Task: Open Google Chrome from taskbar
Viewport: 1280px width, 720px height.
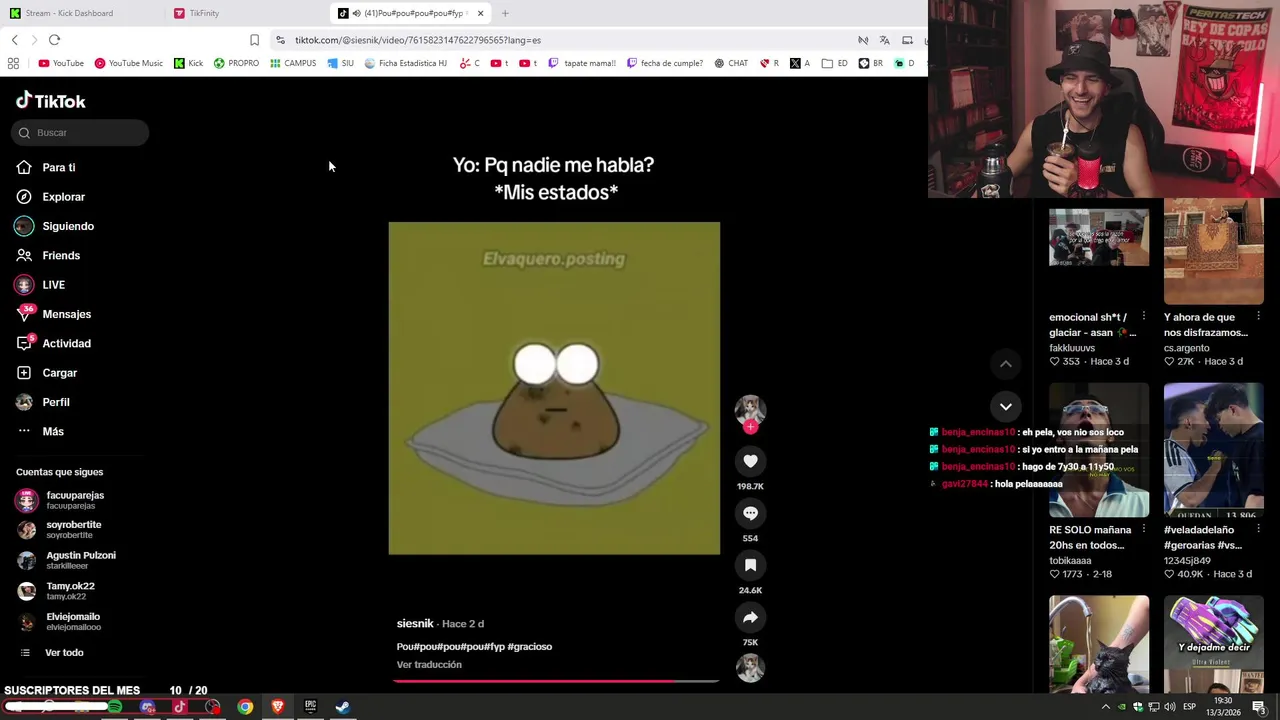Action: [245, 707]
